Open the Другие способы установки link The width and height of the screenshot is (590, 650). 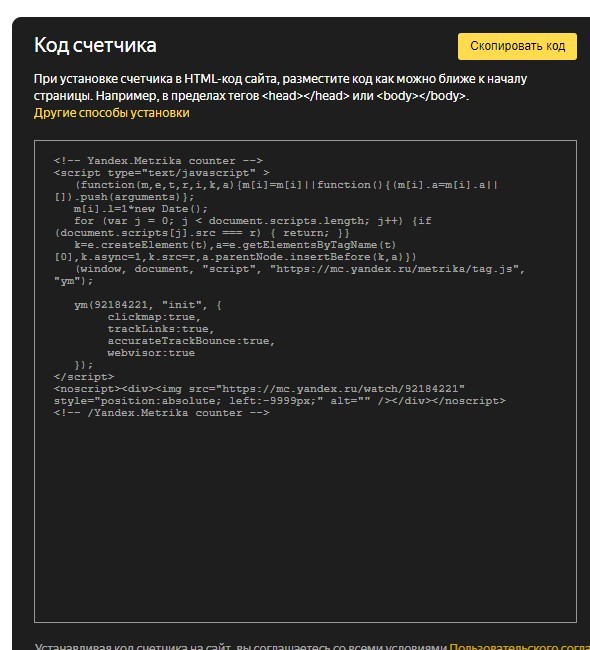112,113
